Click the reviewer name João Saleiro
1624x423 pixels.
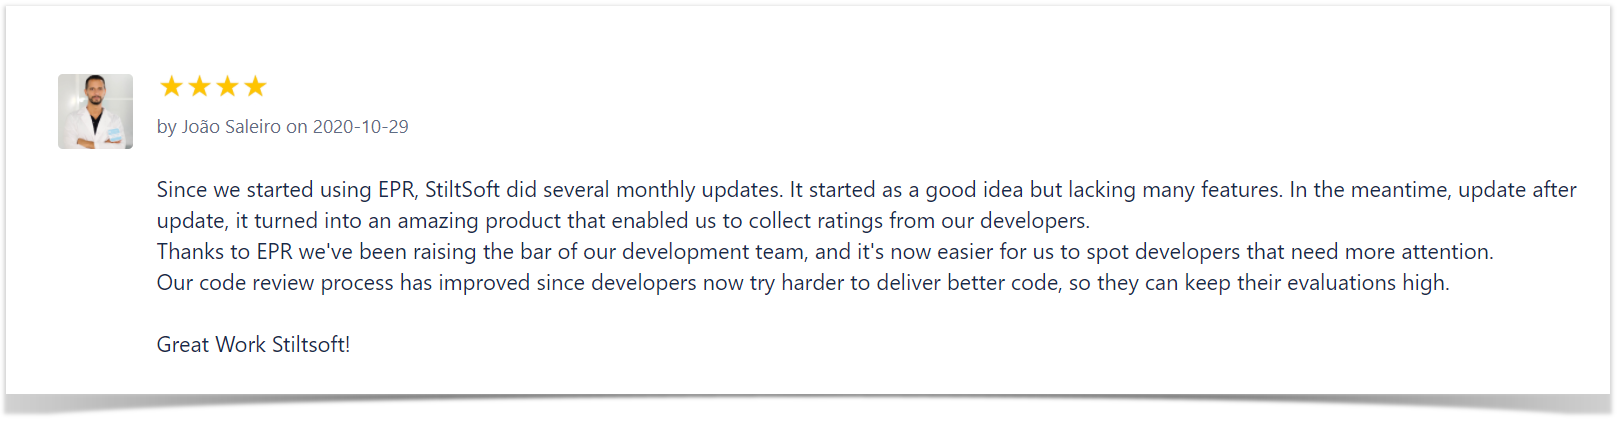[231, 127]
